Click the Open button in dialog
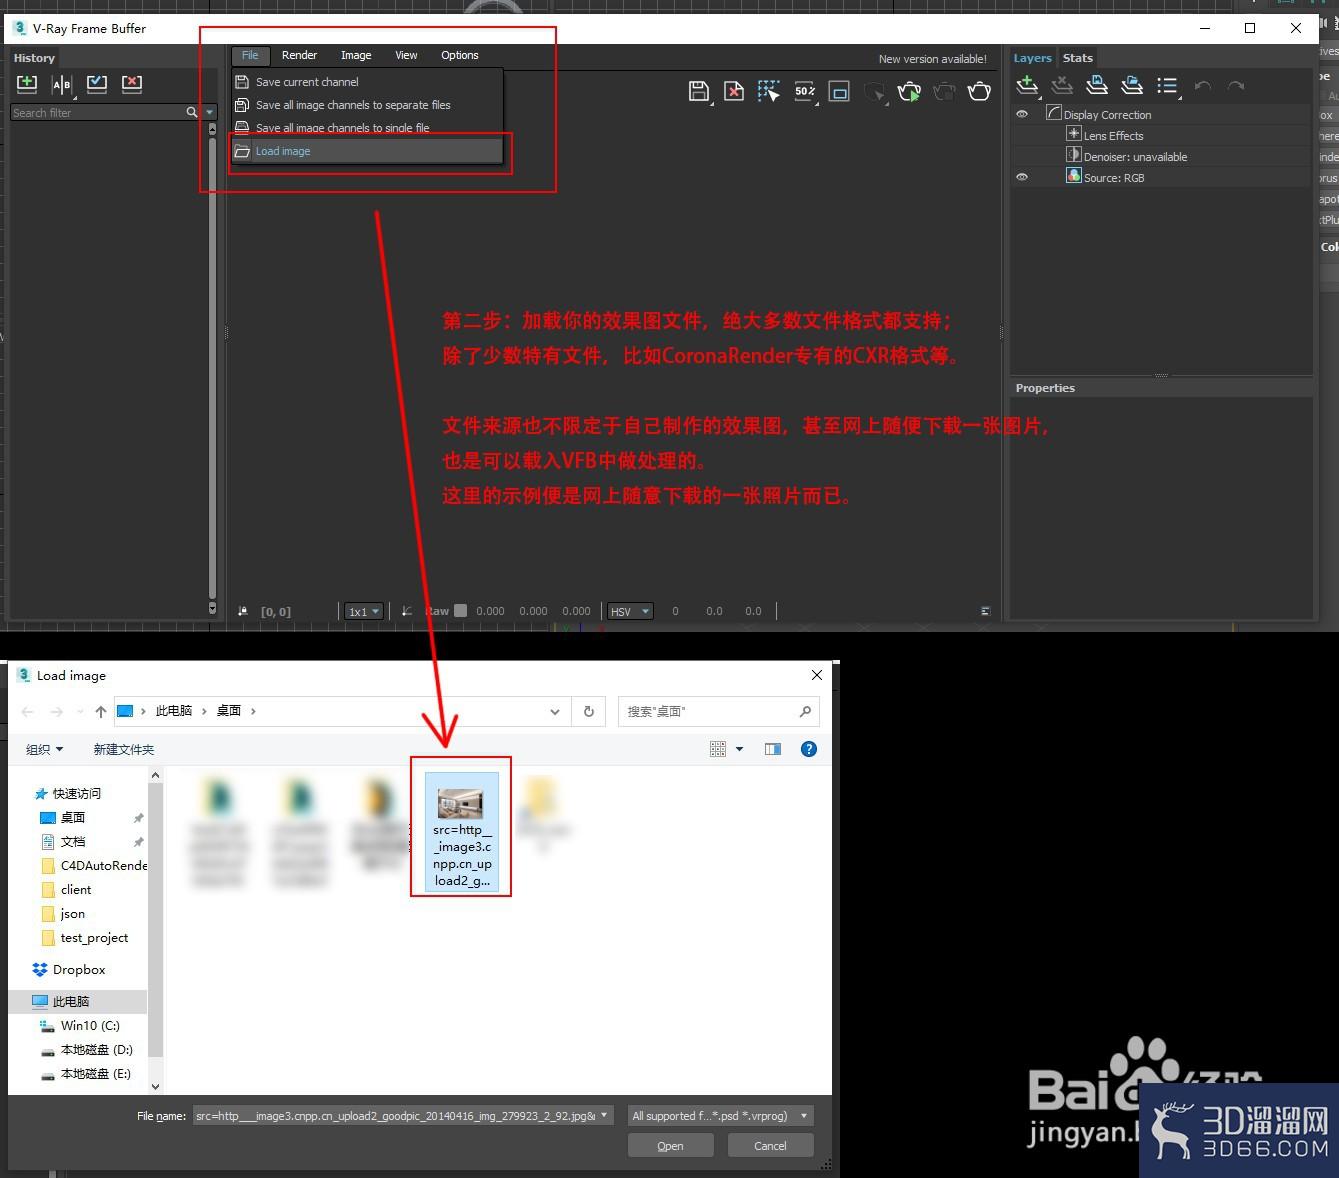This screenshot has height=1178, width=1339. (670, 1146)
